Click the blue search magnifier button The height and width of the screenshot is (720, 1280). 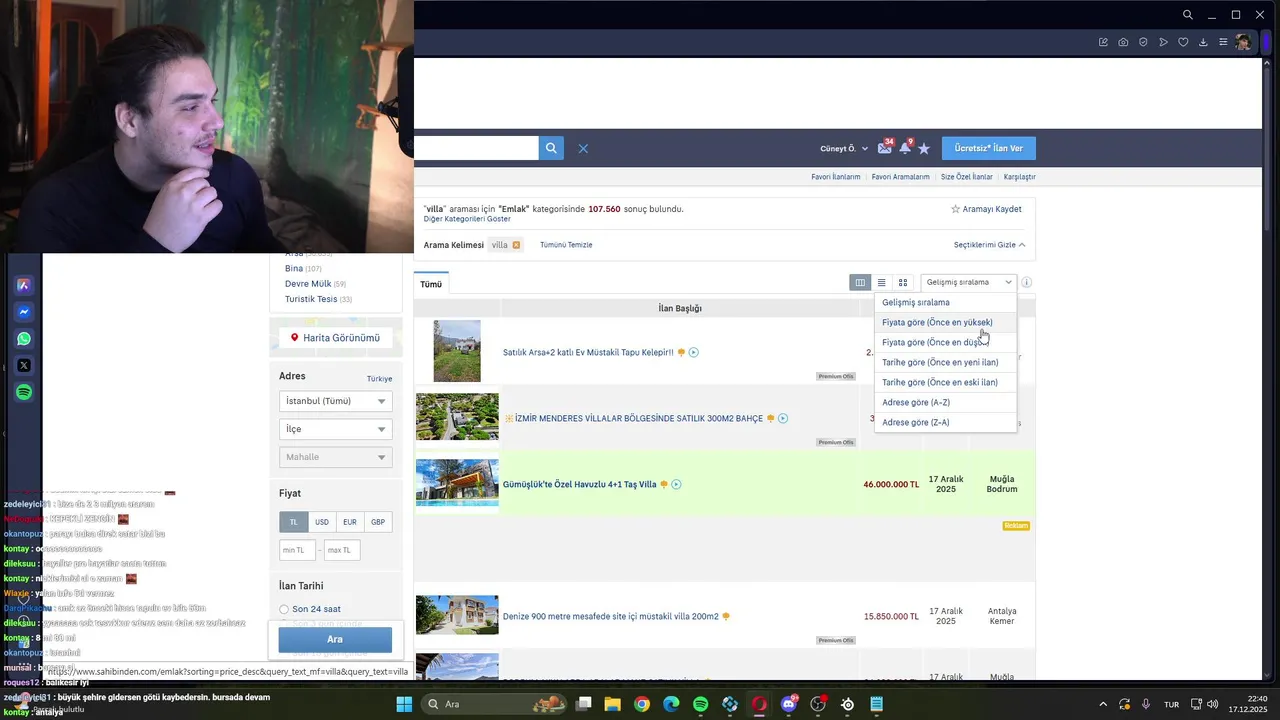point(551,148)
